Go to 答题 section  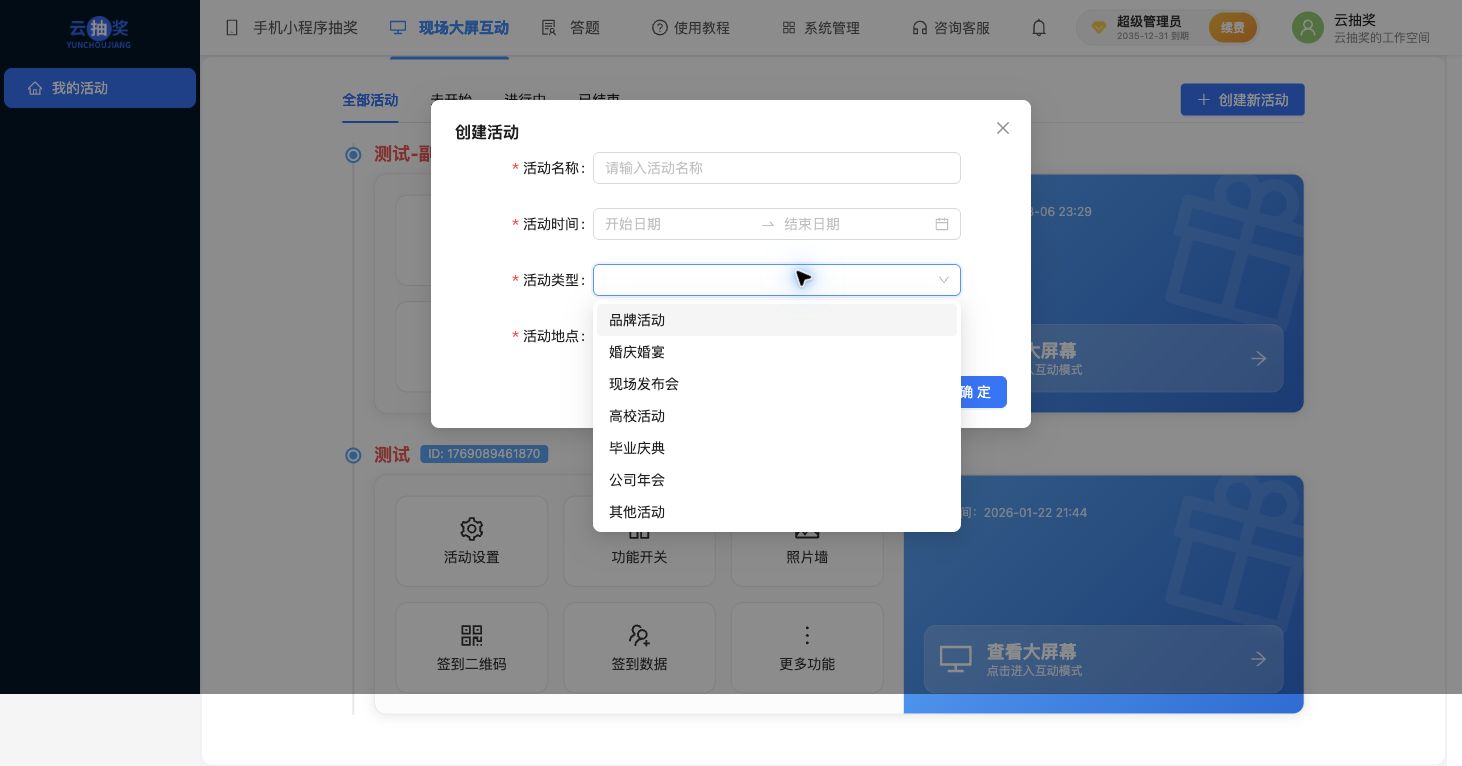coord(570,28)
